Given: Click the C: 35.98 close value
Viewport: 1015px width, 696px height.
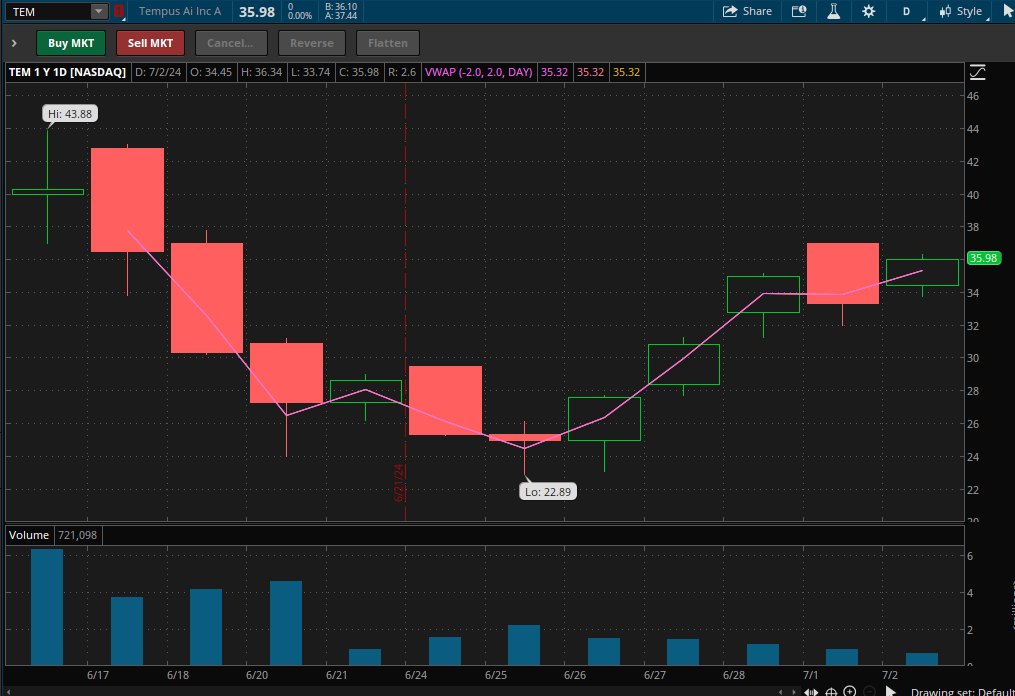Looking at the screenshot, I should coord(359,72).
